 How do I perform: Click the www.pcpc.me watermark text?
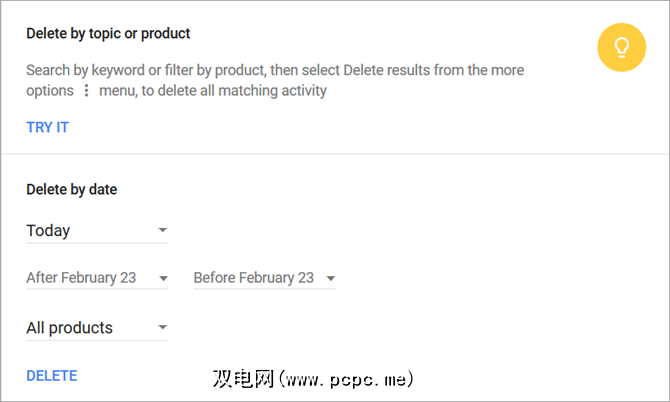click(346, 380)
